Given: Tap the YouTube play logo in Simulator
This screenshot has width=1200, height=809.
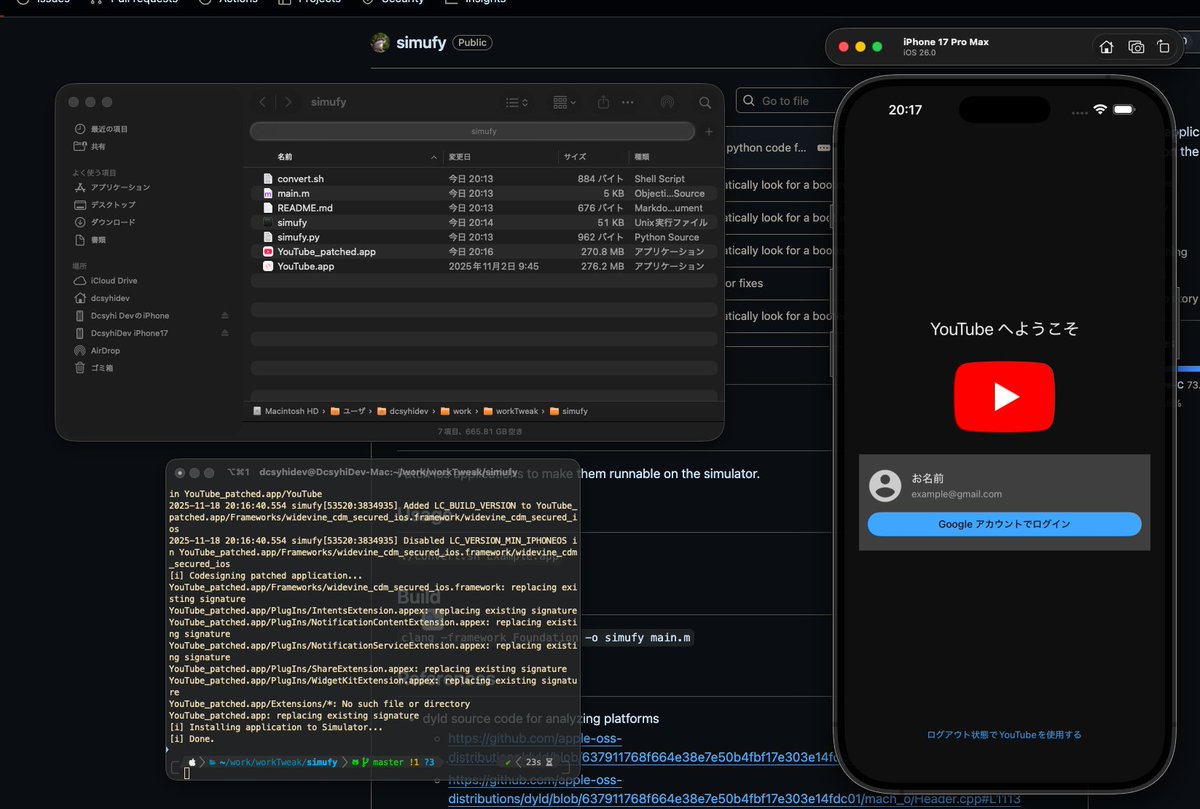Looking at the screenshot, I should (1004, 397).
